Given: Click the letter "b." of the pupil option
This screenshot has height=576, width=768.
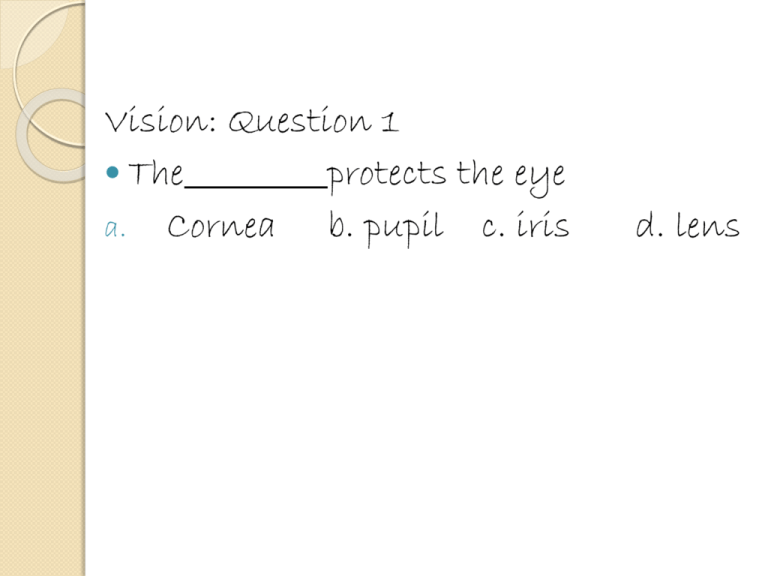Looking at the screenshot, I should (340, 226).
